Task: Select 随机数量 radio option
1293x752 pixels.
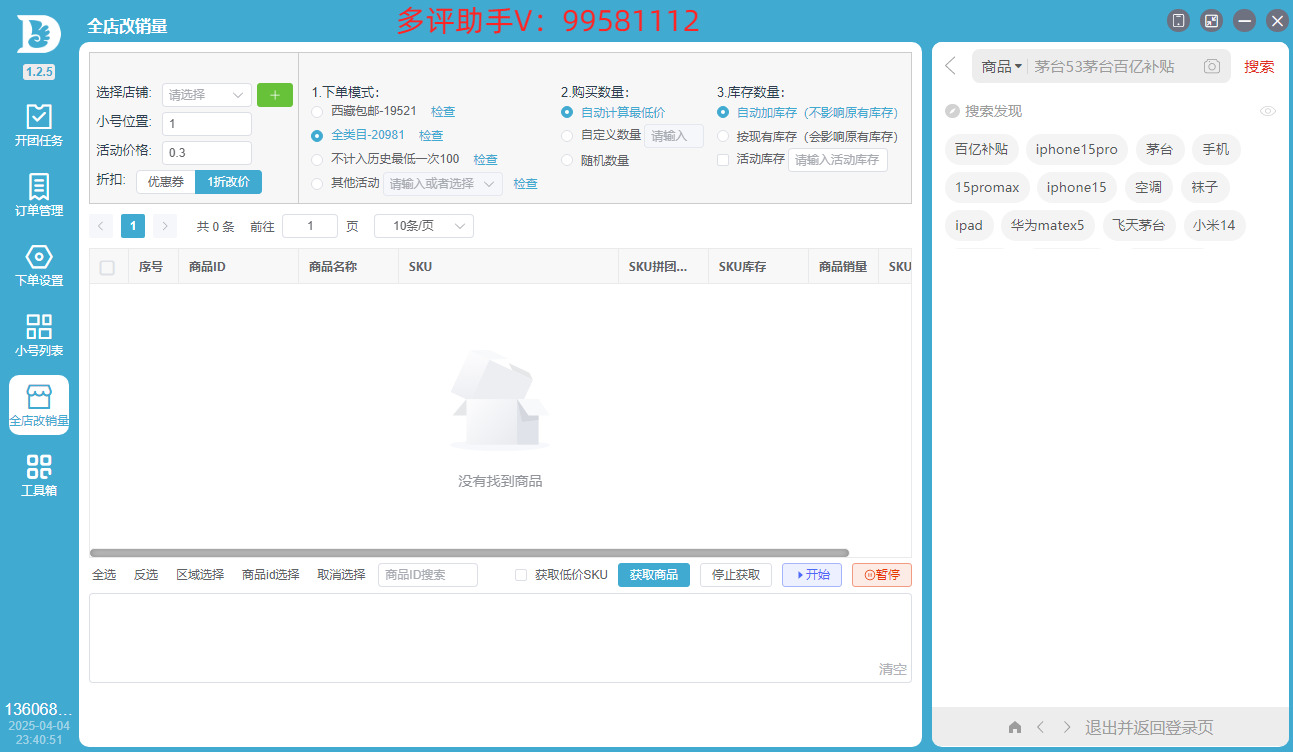Action: pos(567,160)
